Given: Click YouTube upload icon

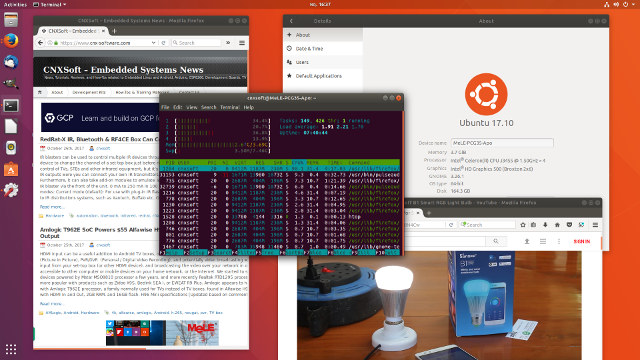Looking at the screenshot, I should tap(527, 241).
